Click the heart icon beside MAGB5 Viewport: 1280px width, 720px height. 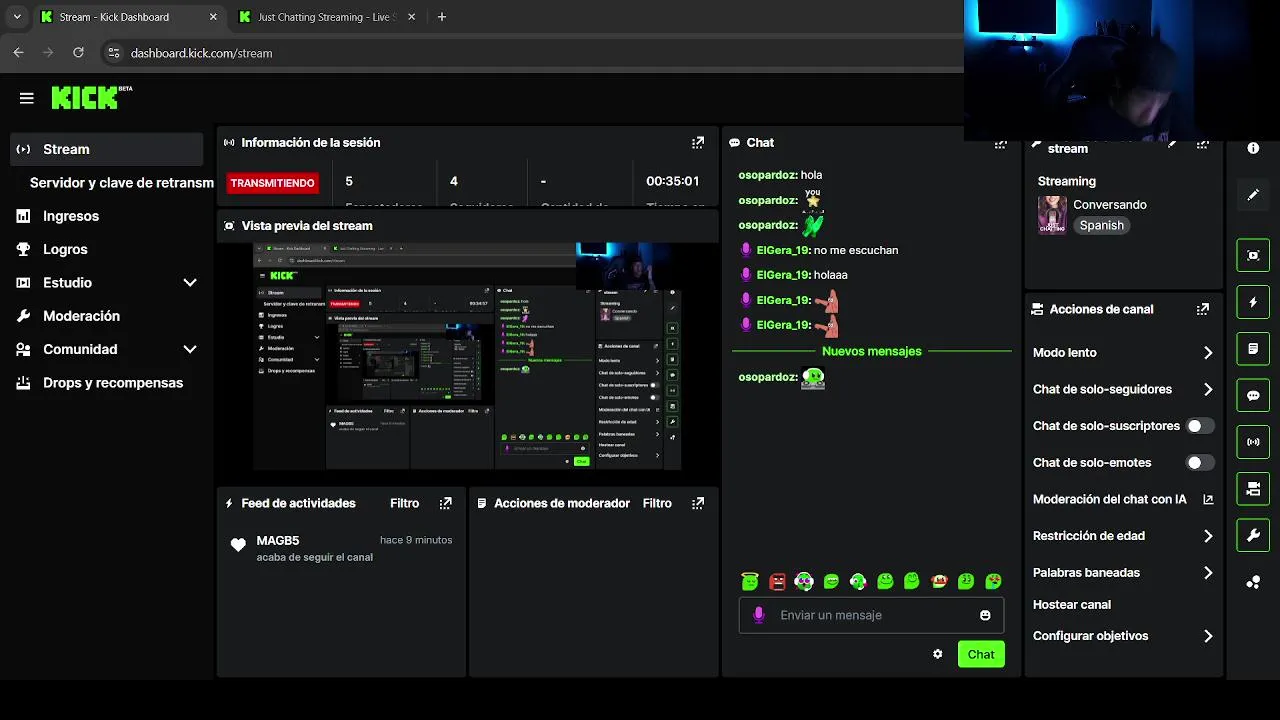[238, 545]
